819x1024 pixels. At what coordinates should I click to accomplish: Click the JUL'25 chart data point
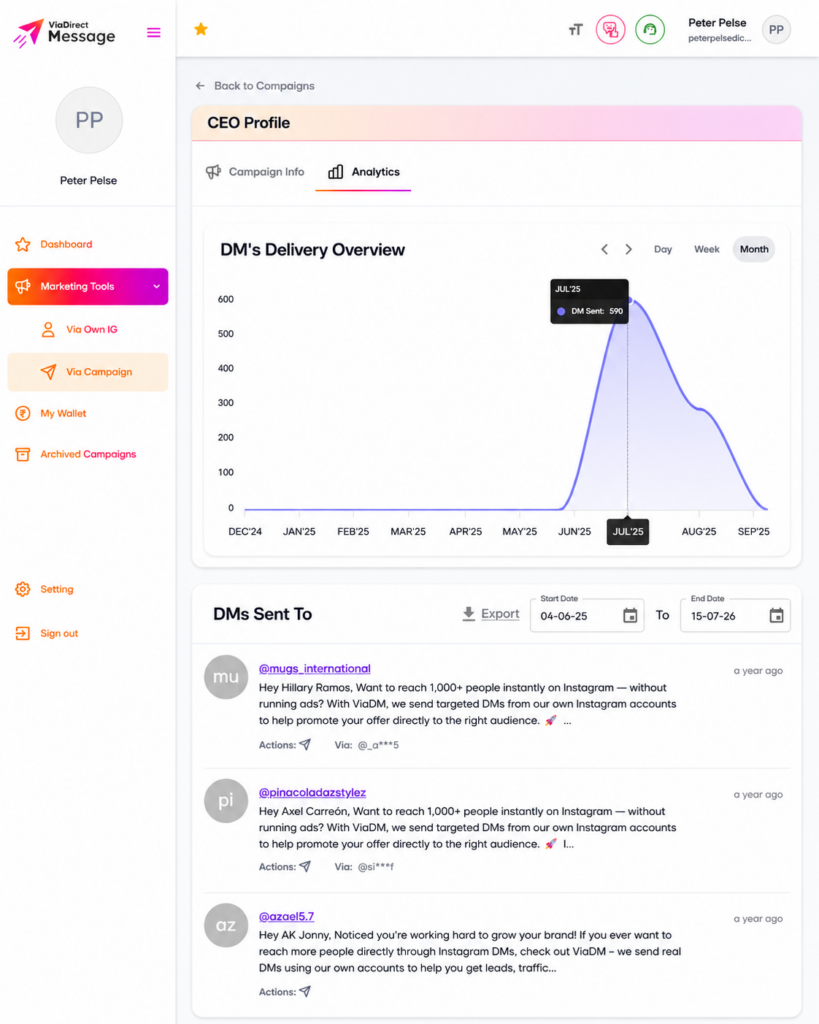(x=630, y=300)
